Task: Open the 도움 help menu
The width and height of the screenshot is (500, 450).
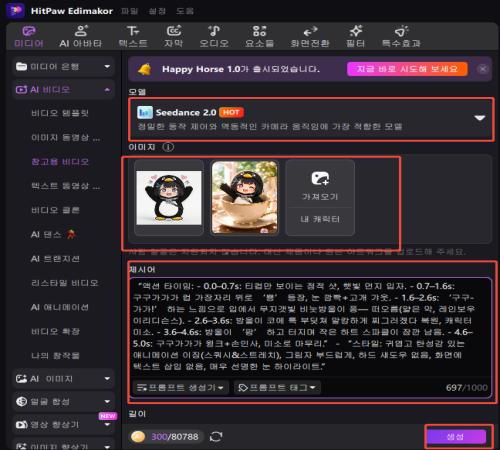Action: 185,11
